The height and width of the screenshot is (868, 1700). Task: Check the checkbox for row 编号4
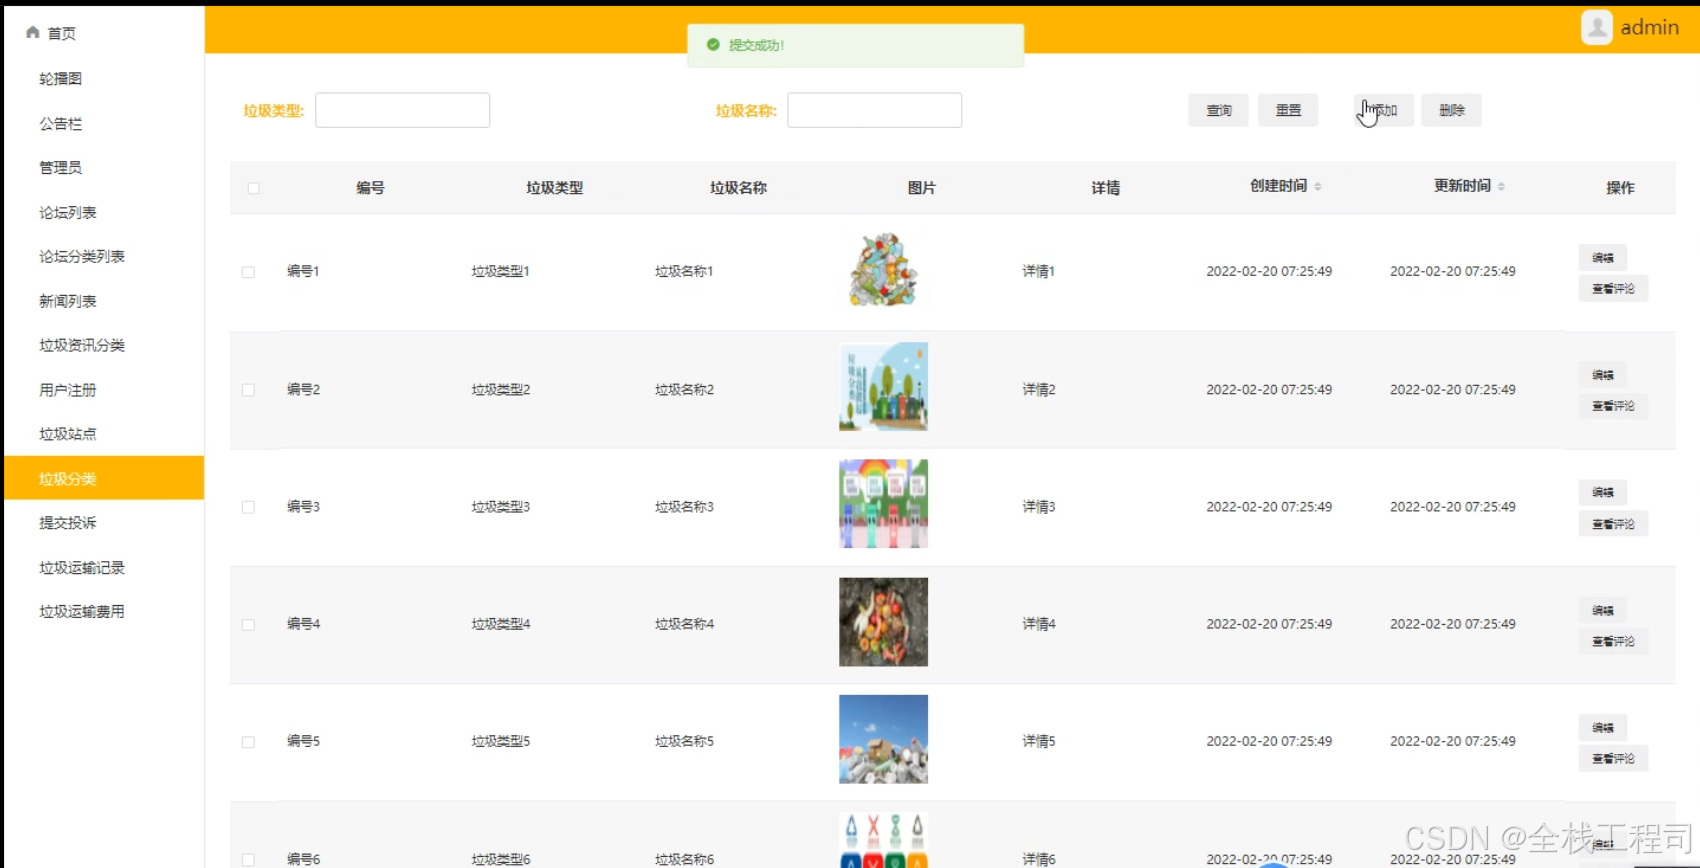[x=248, y=625]
